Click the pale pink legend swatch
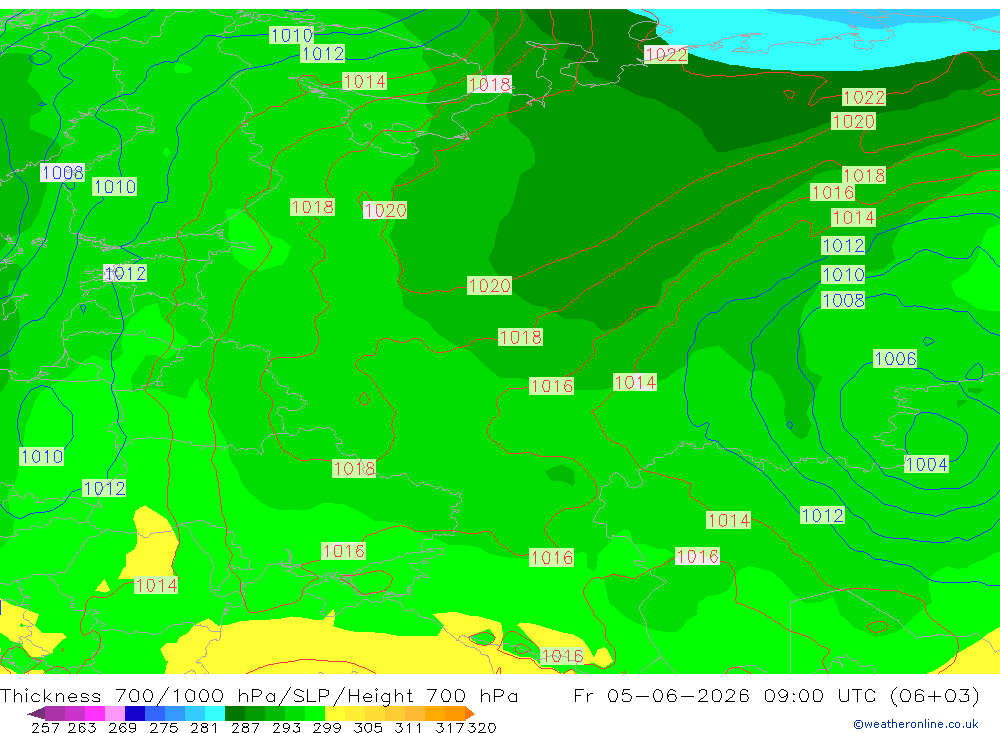 [115, 713]
